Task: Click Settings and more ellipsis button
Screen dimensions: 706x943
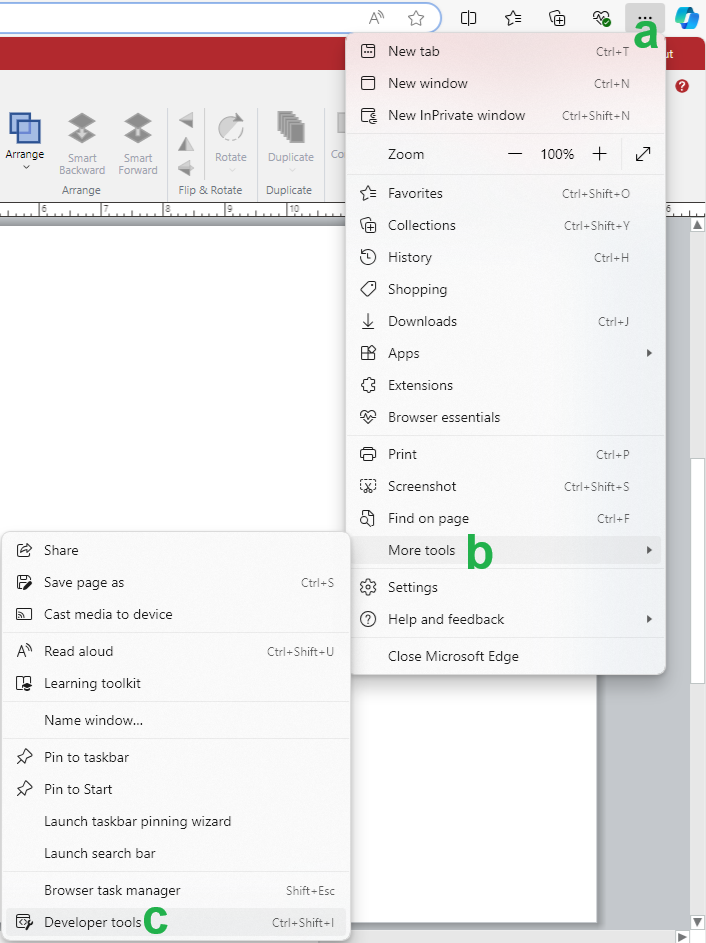Action: [x=645, y=18]
